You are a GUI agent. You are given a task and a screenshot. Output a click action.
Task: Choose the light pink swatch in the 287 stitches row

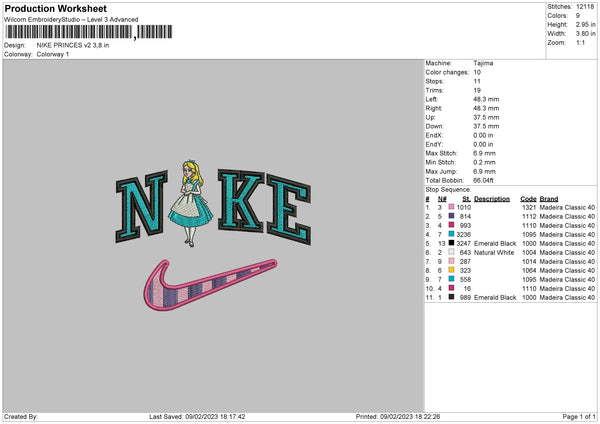(x=451, y=261)
